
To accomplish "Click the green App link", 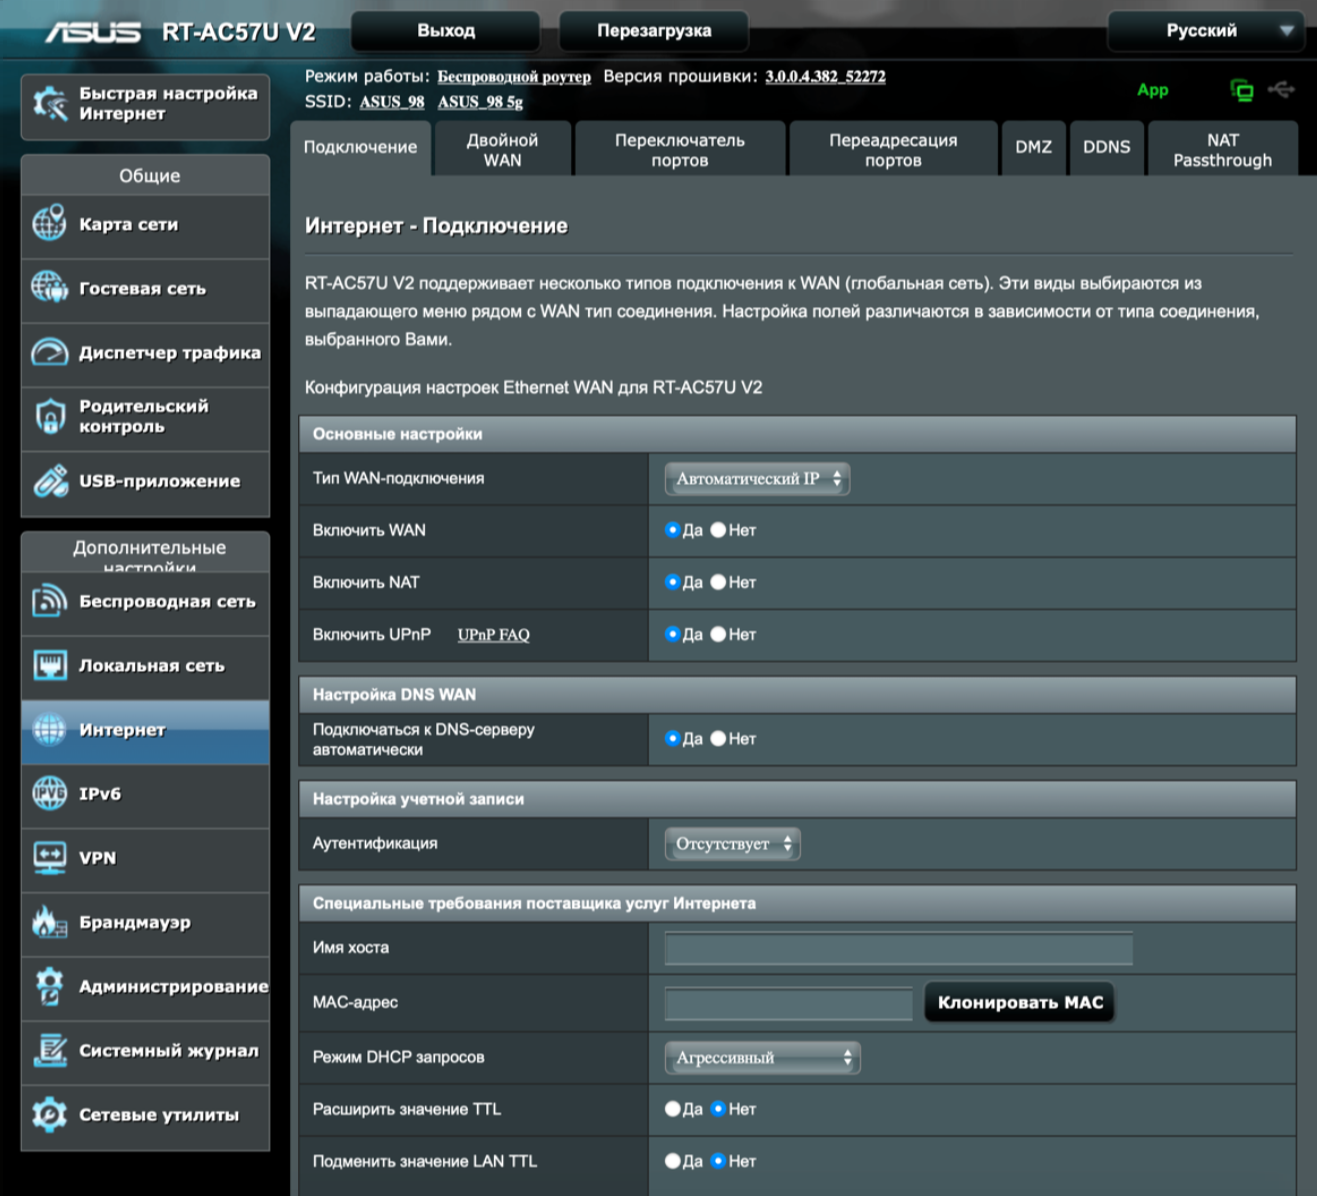I will tap(1152, 90).
